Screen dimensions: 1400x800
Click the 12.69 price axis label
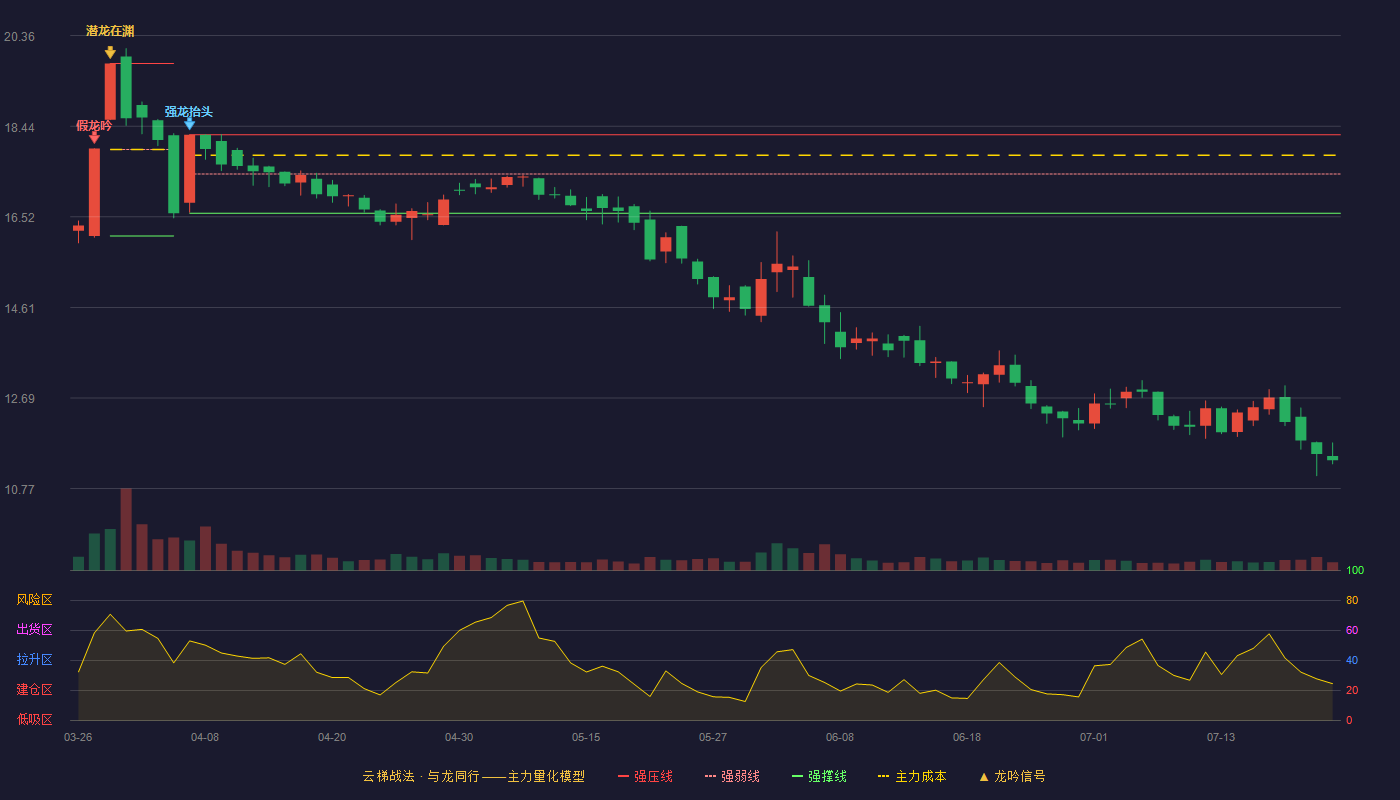tap(19, 399)
